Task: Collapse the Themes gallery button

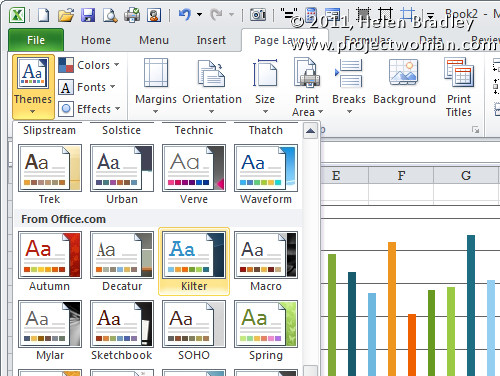Action: tap(33, 86)
